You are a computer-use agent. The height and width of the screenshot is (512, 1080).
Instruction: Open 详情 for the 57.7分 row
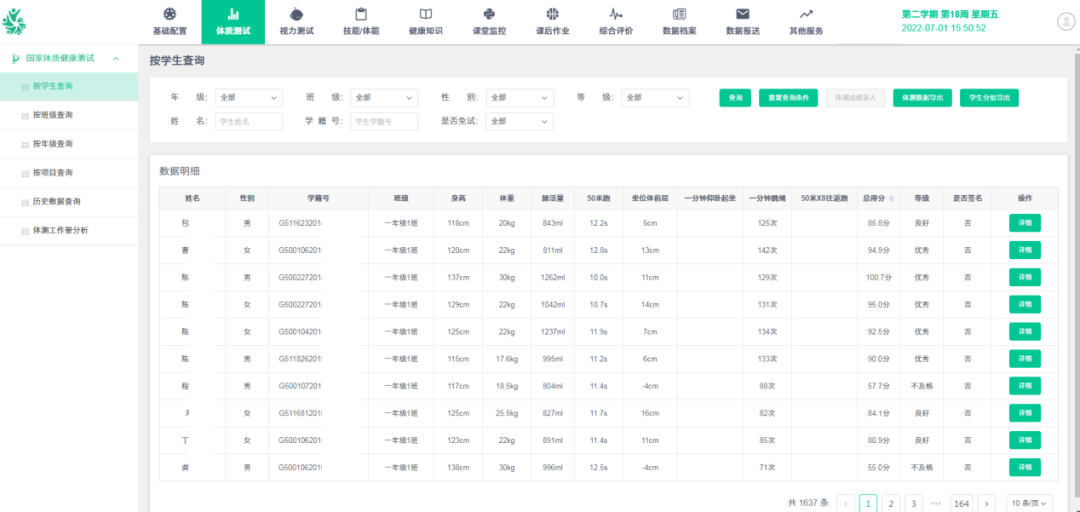1024,386
